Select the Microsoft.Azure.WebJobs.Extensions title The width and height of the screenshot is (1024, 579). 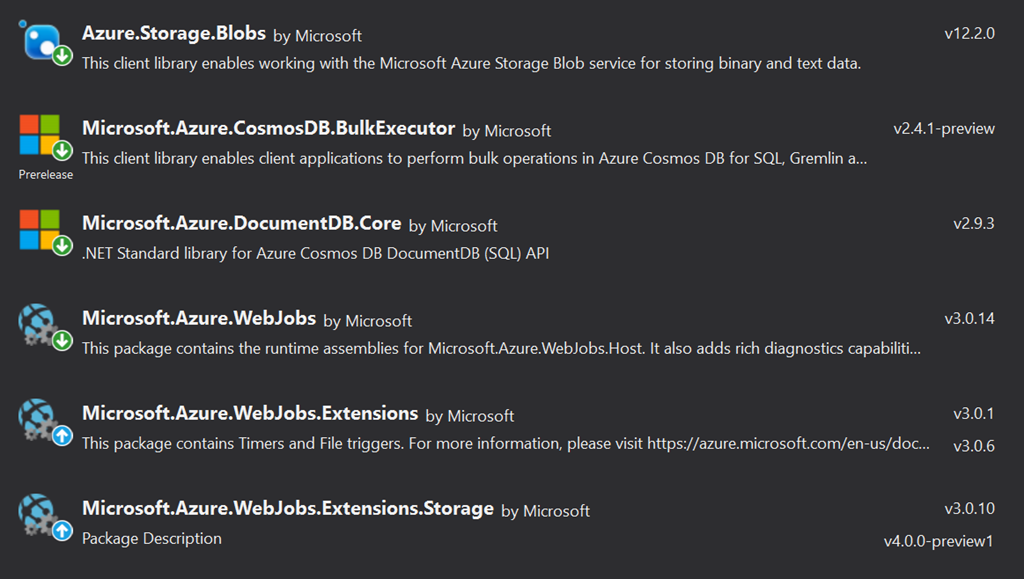[250, 413]
